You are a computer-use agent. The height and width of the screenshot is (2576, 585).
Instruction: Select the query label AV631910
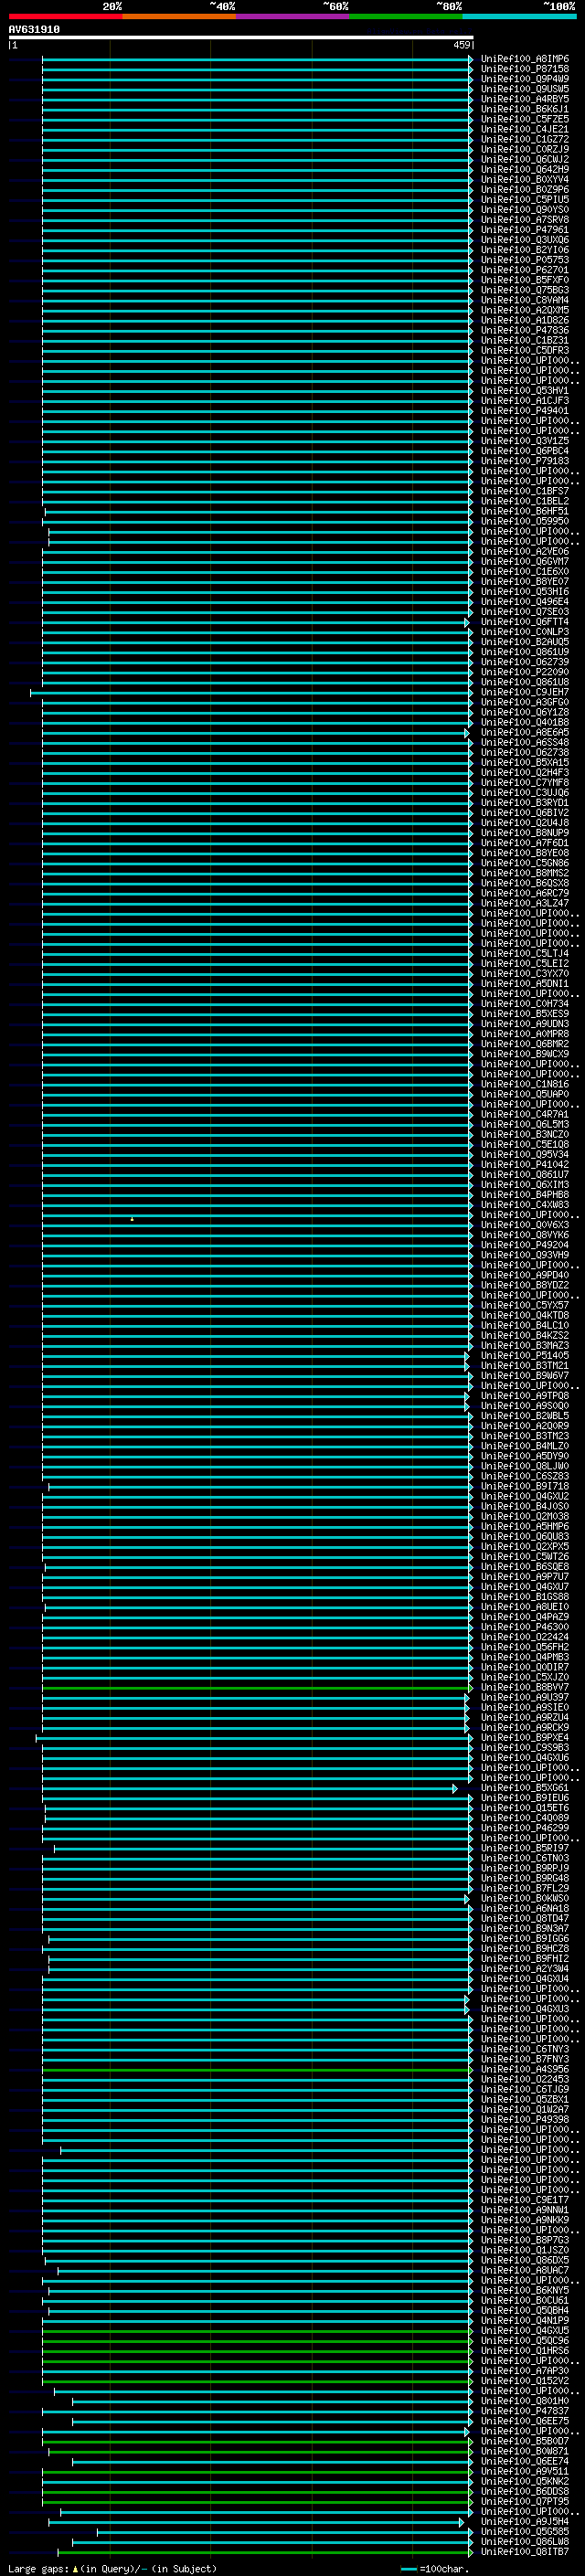click(x=34, y=30)
